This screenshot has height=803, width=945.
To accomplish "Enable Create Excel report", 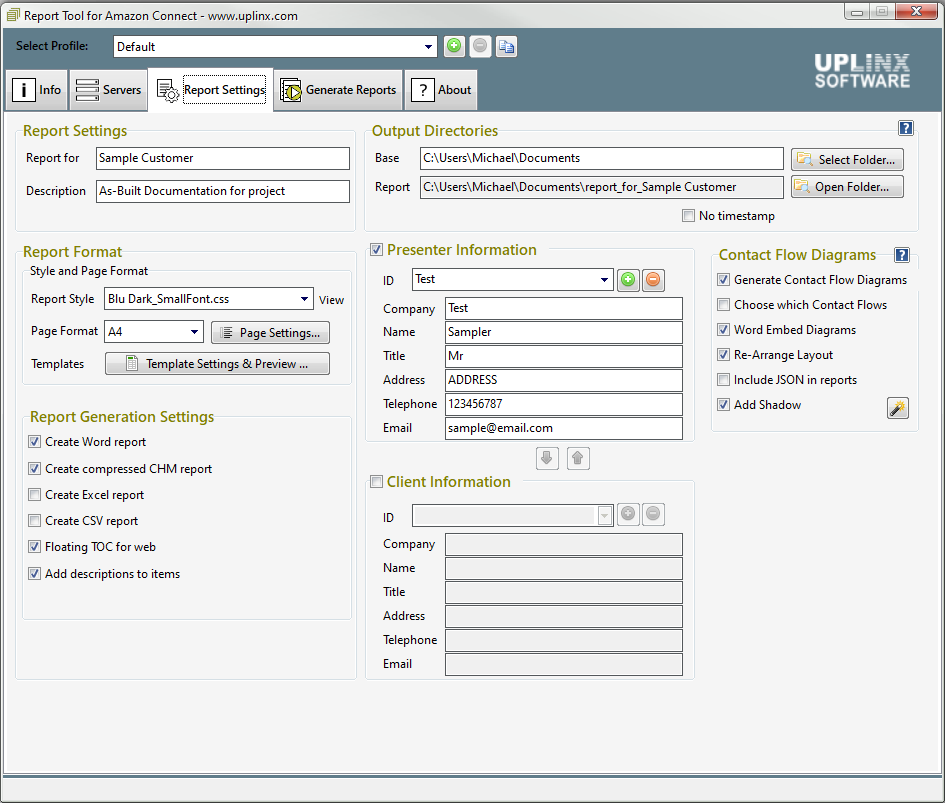I will tap(34, 495).
